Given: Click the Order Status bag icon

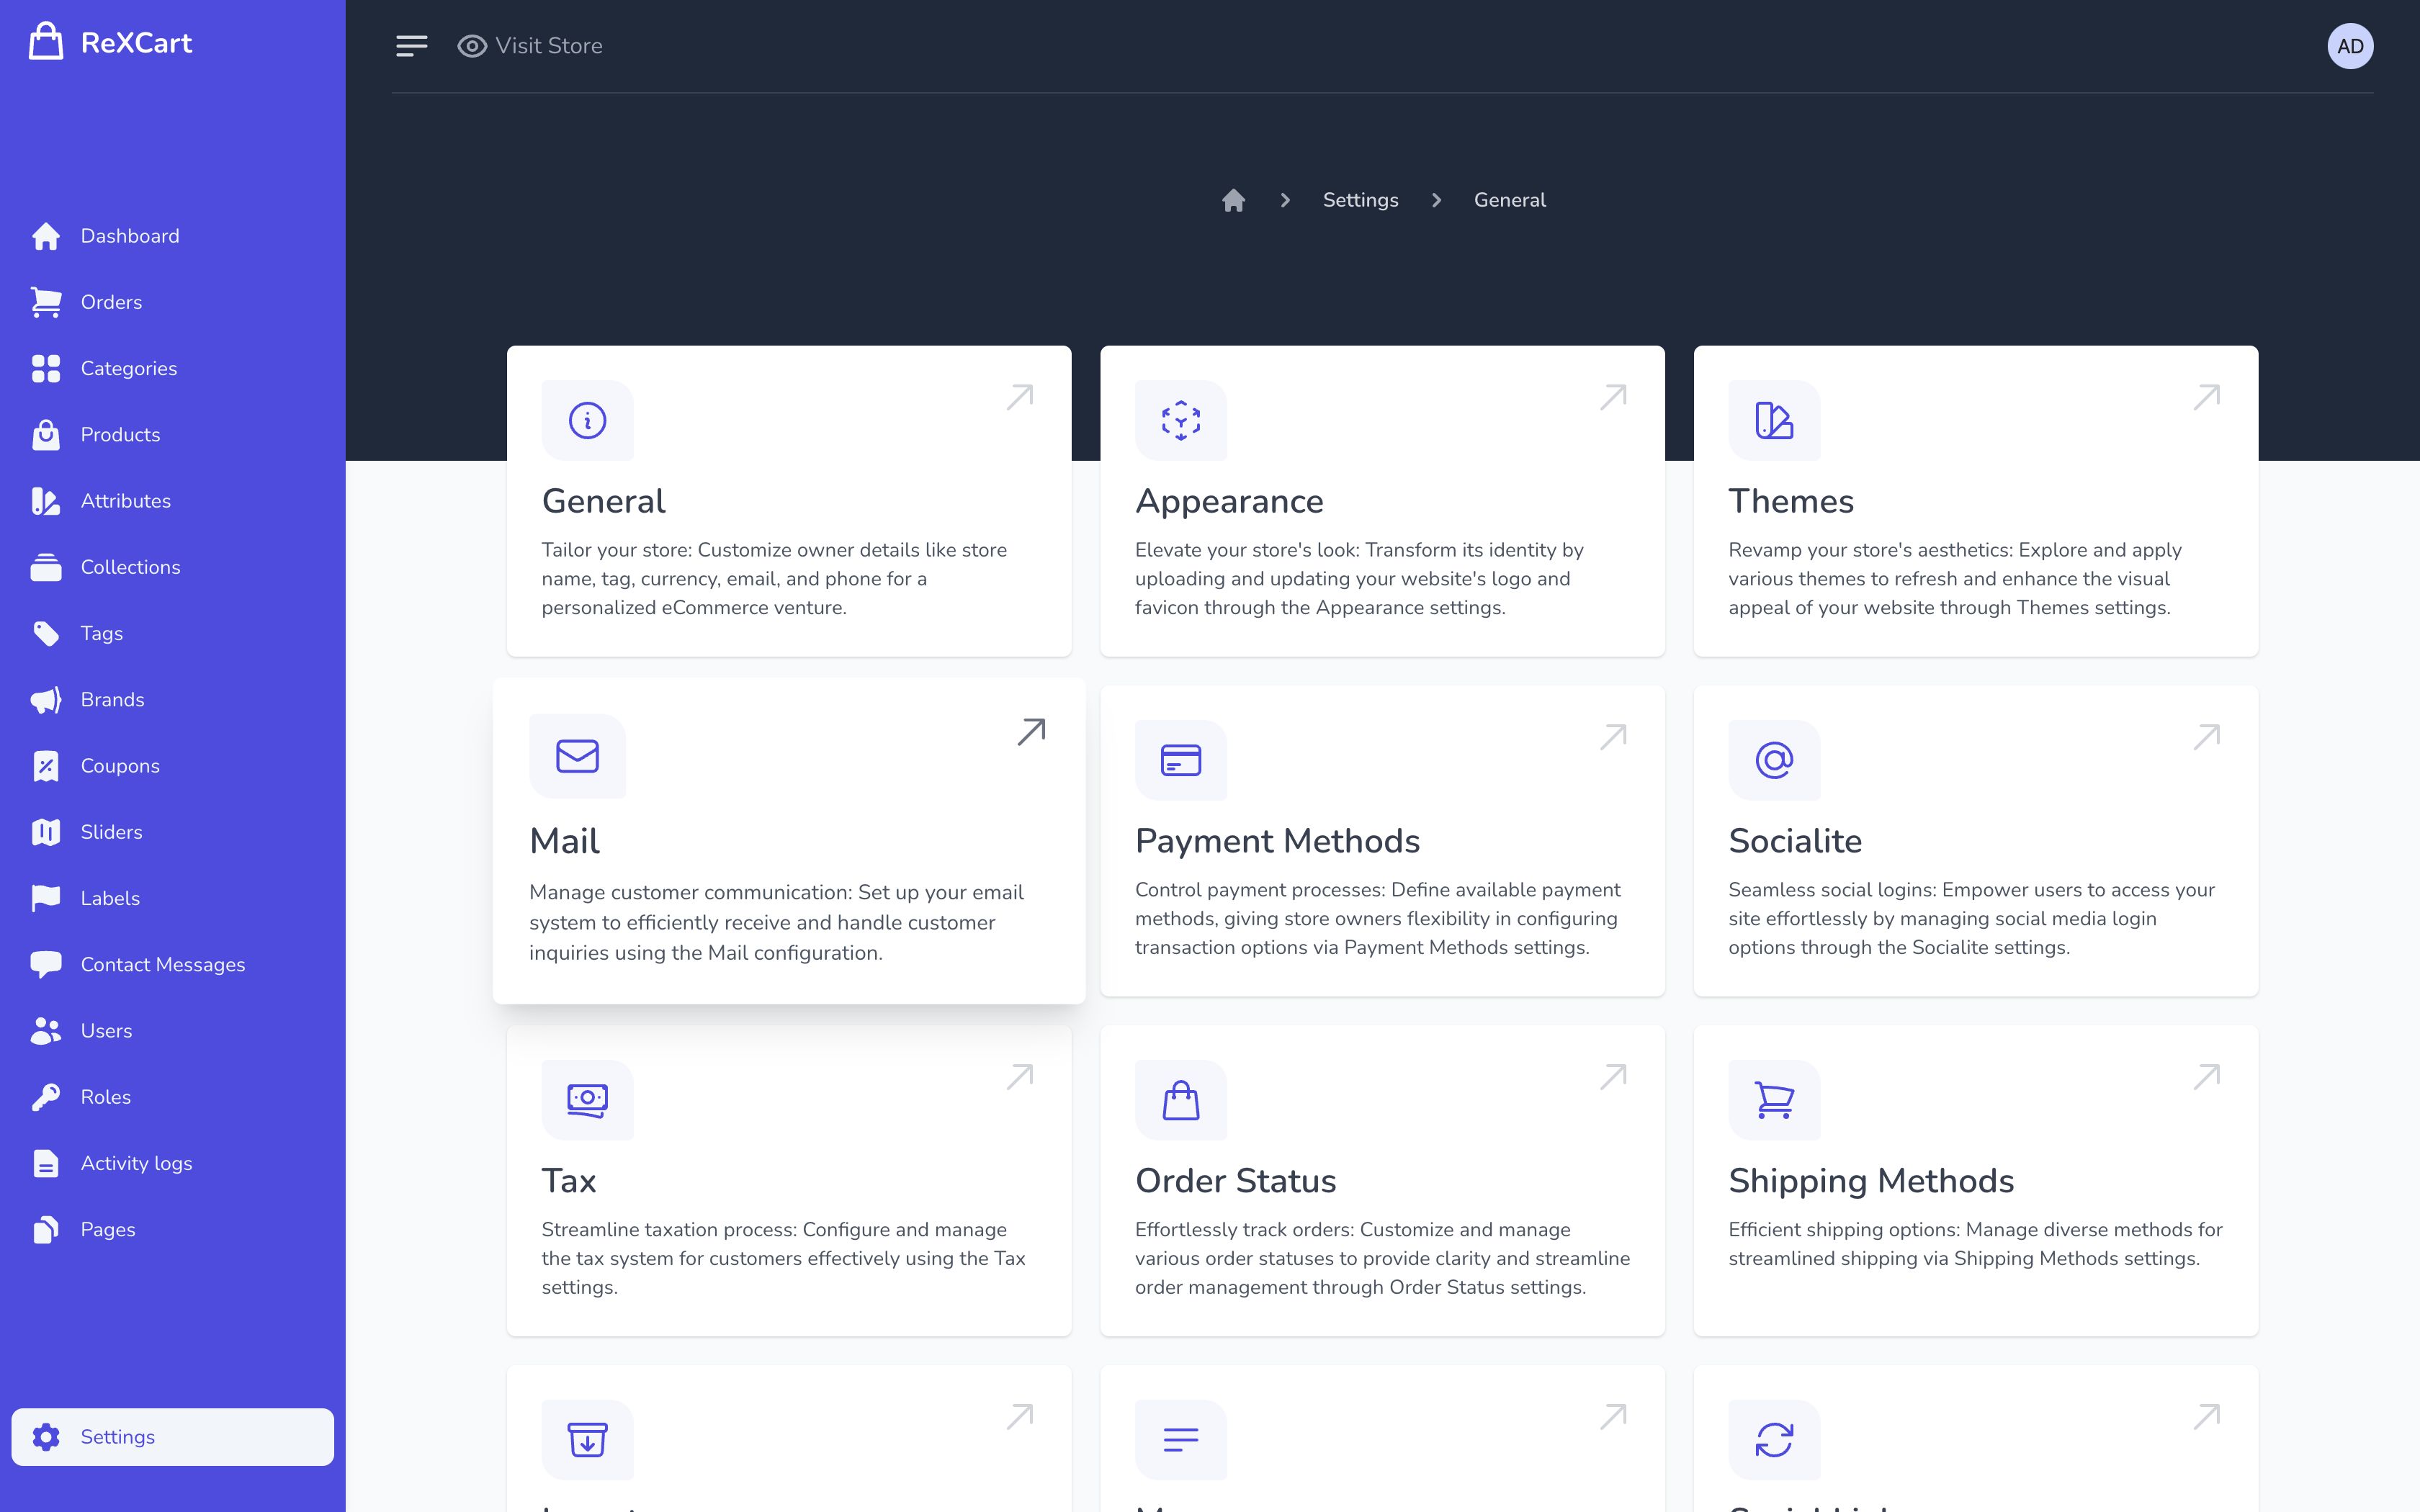Looking at the screenshot, I should pos(1180,1100).
